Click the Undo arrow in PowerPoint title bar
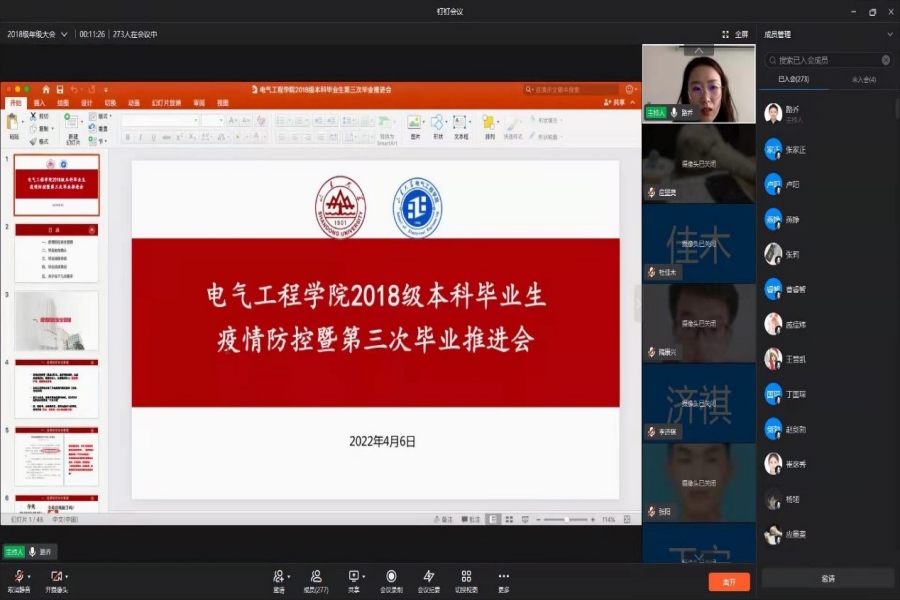900x600 pixels. [x=74, y=90]
